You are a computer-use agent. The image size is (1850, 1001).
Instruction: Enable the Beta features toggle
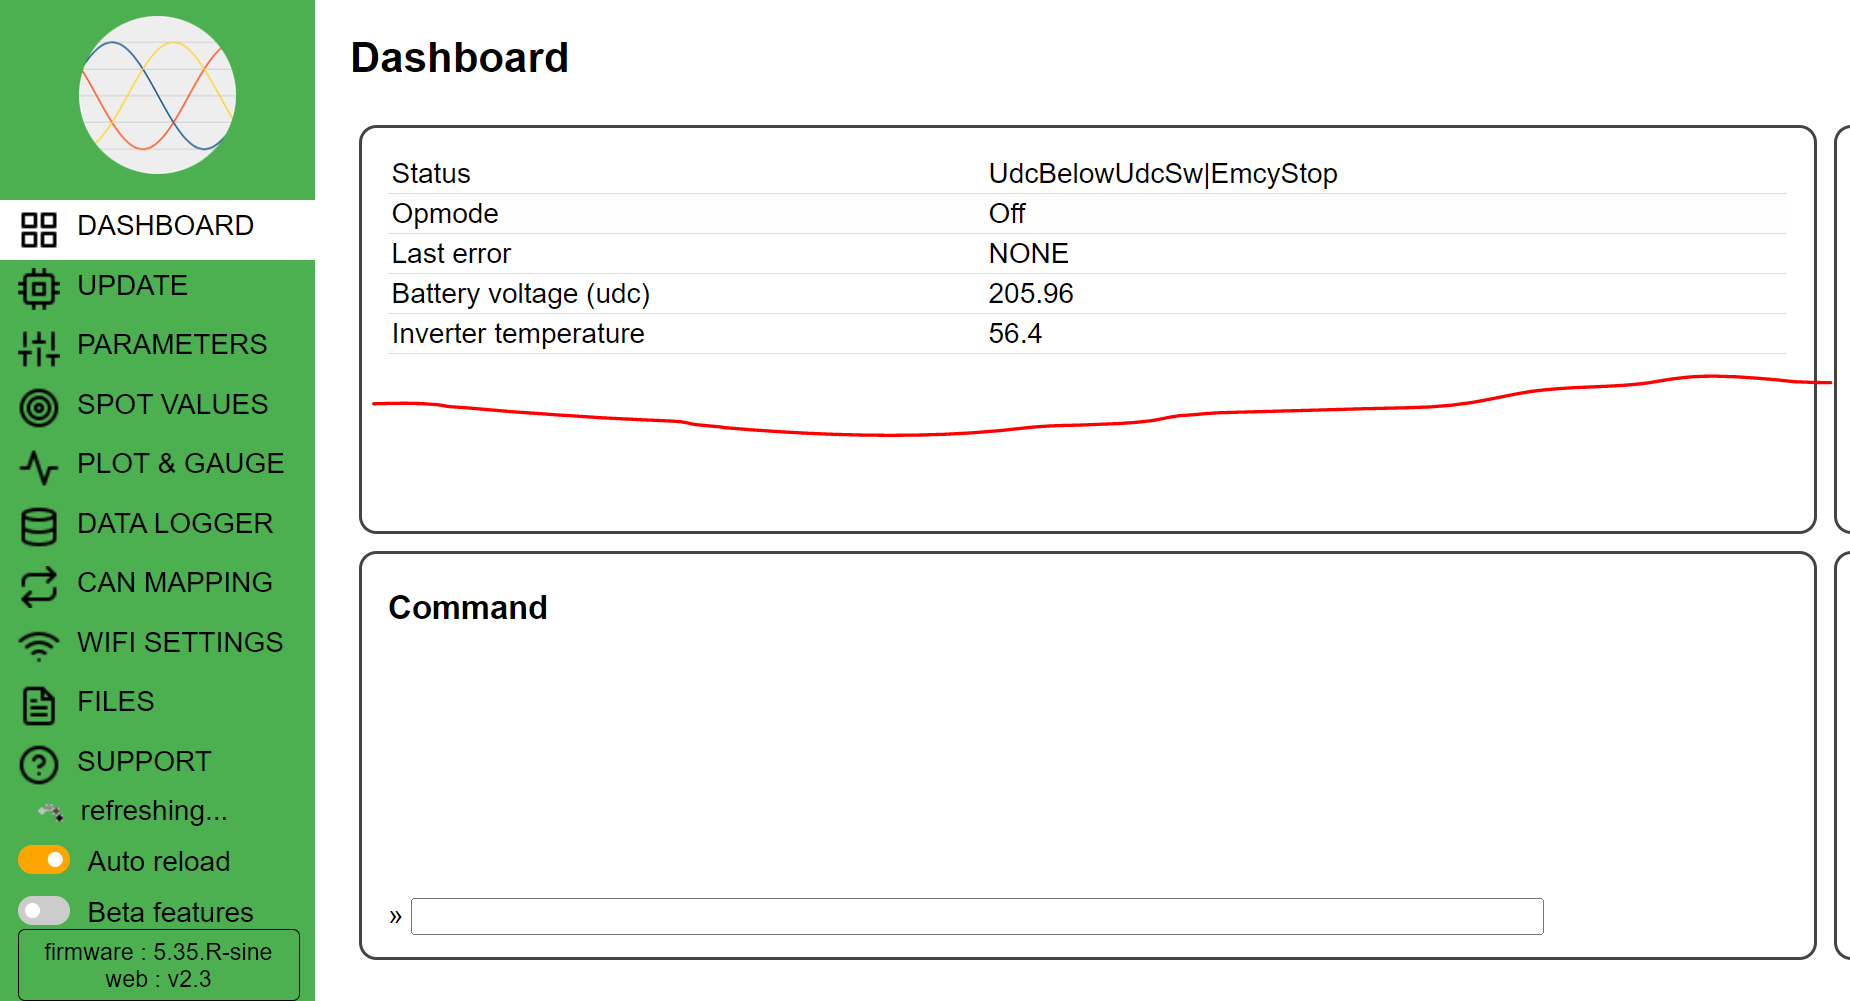(x=44, y=911)
